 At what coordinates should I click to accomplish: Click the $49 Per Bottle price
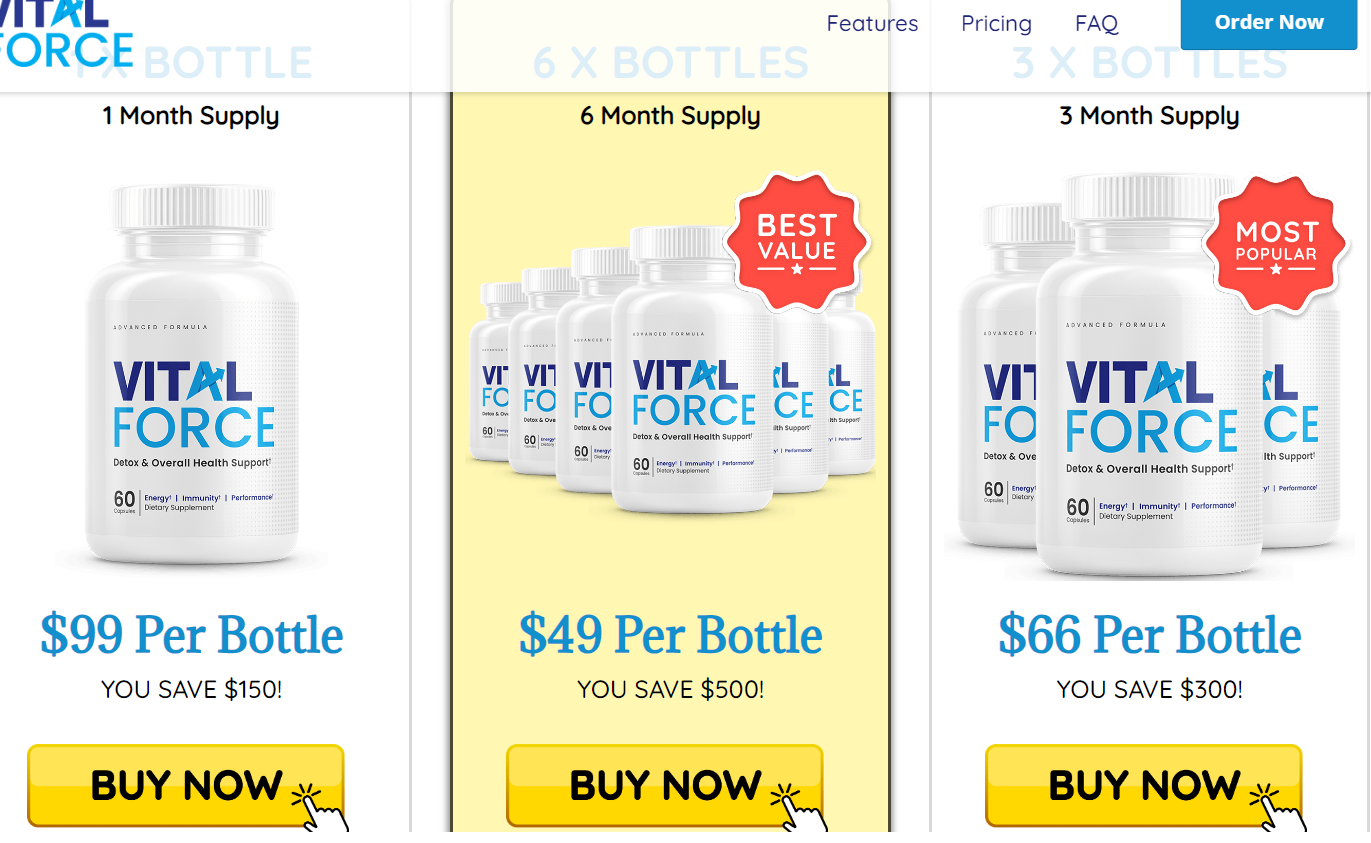pyautogui.click(x=671, y=634)
